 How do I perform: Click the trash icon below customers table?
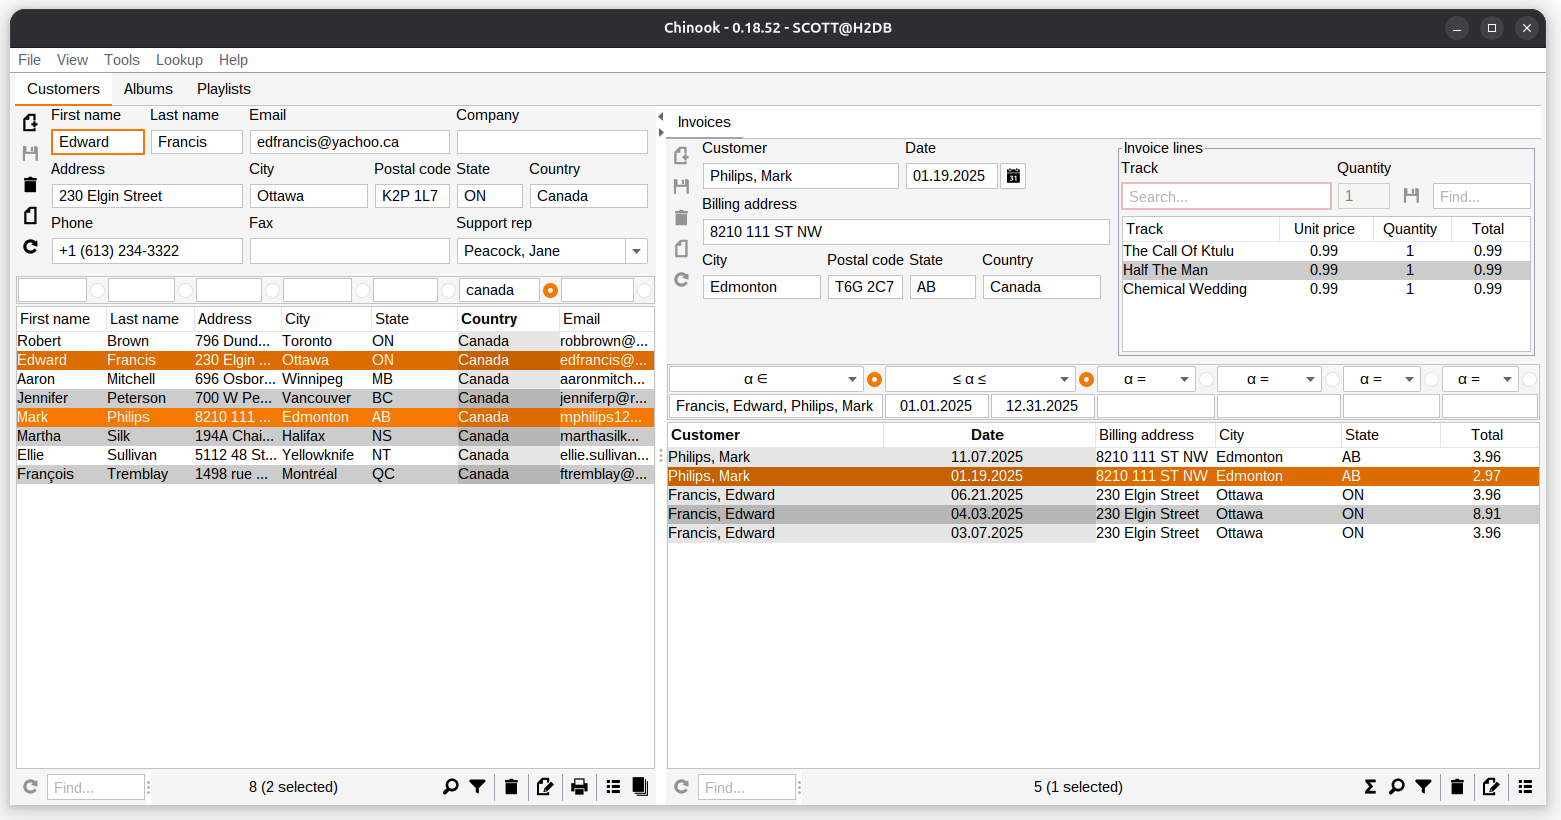point(511,787)
